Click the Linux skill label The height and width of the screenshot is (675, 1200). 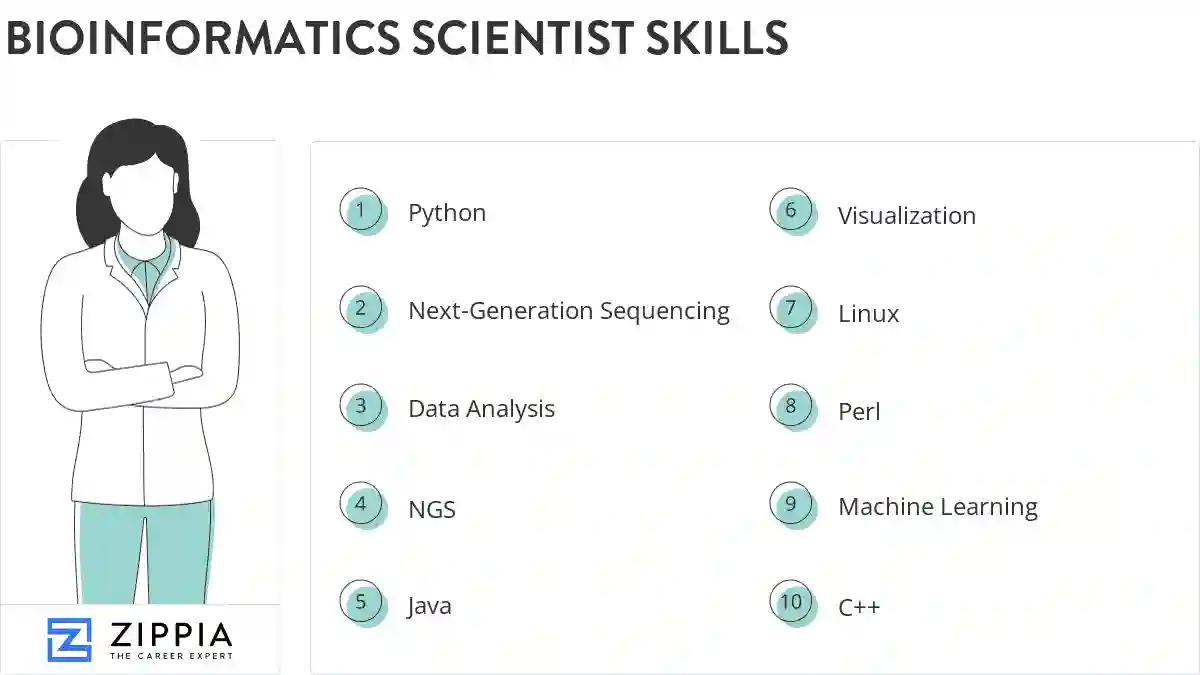(x=868, y=314)
